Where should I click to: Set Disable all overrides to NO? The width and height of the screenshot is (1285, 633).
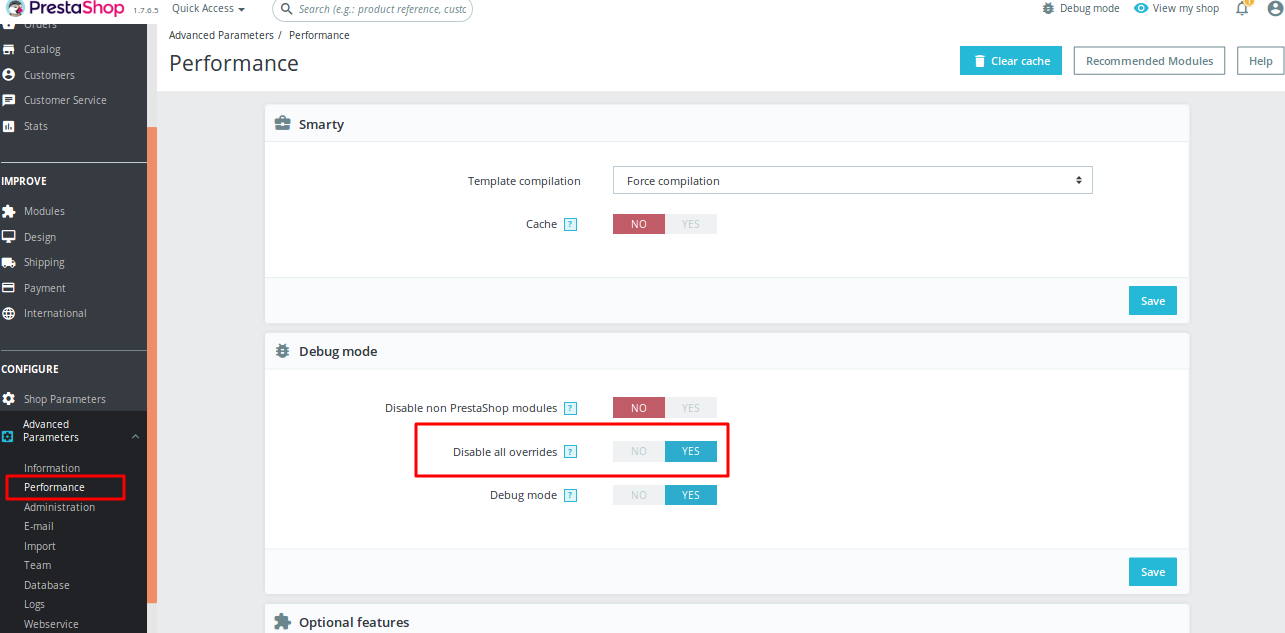[x=639, y=452]
